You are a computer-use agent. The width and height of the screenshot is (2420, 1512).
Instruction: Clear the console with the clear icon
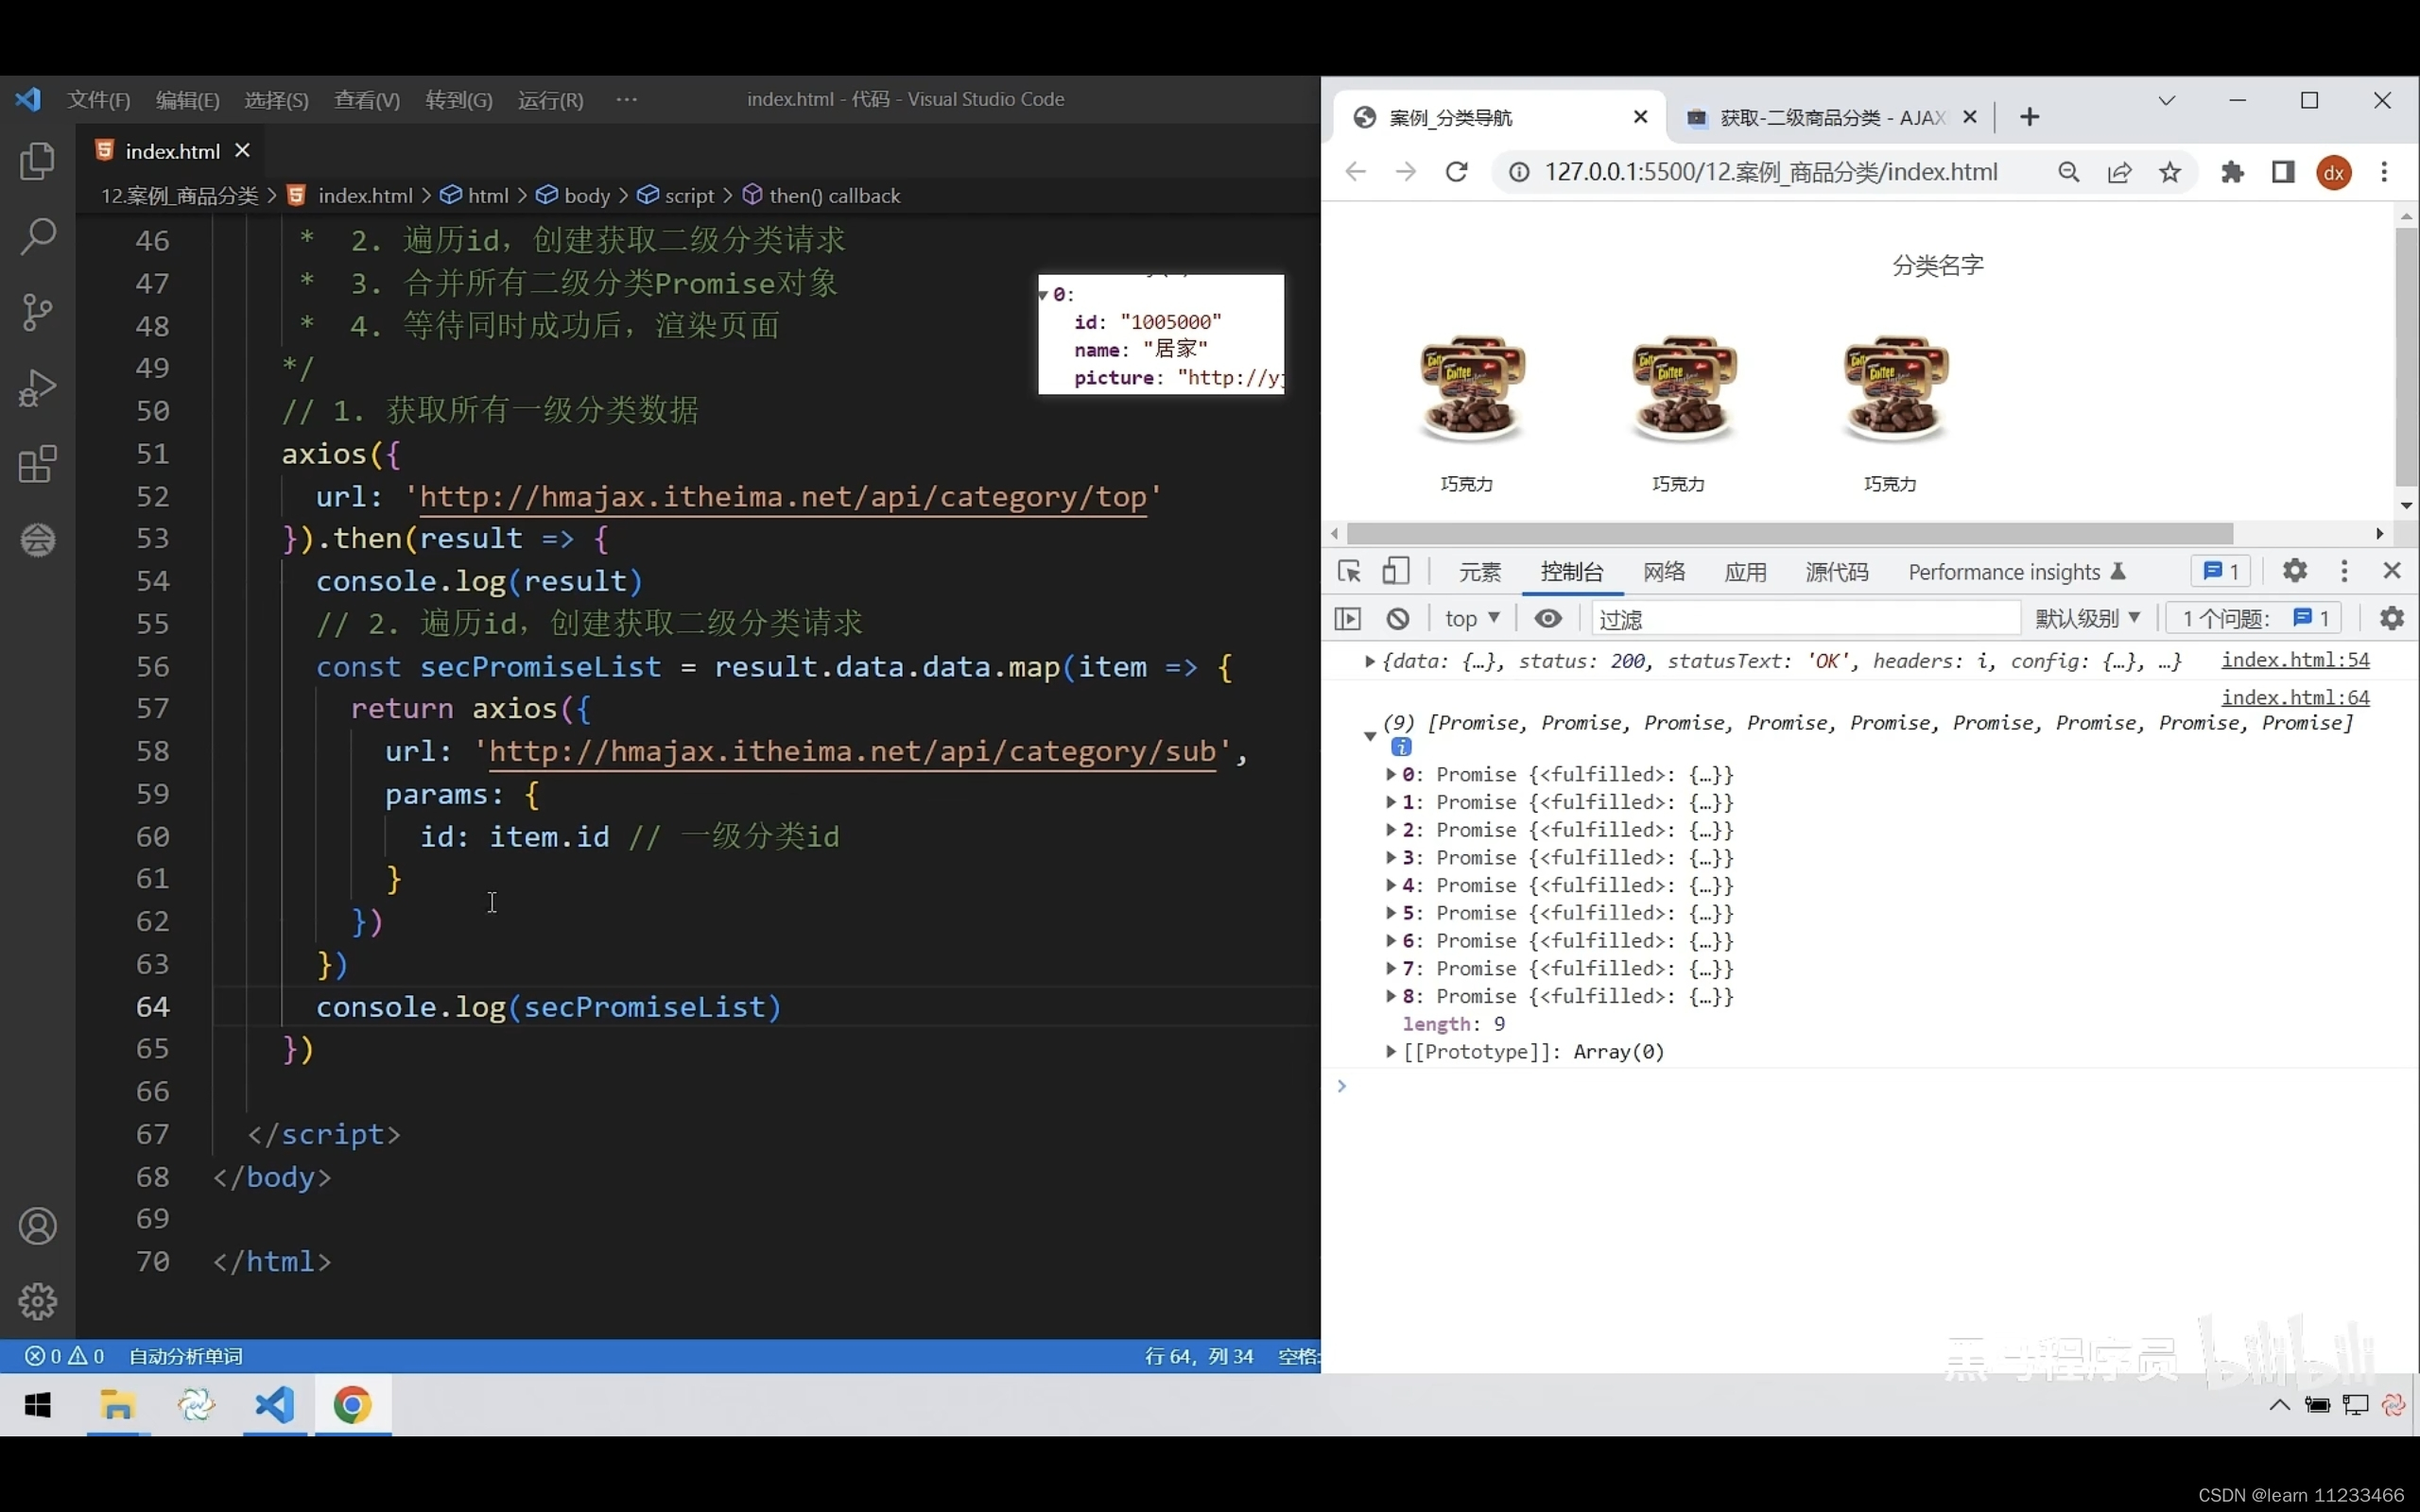1398,619
